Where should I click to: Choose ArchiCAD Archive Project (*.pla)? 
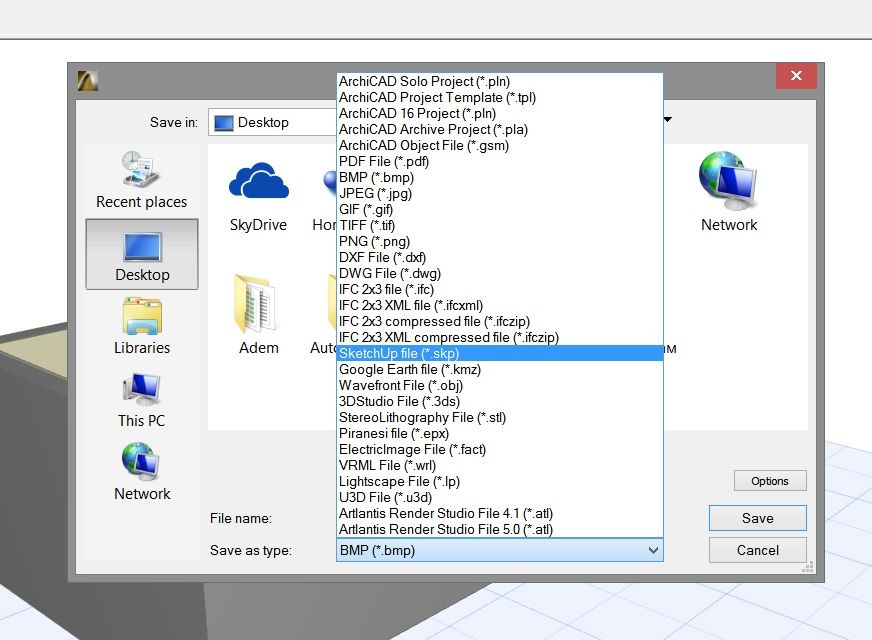pos(500,130)
